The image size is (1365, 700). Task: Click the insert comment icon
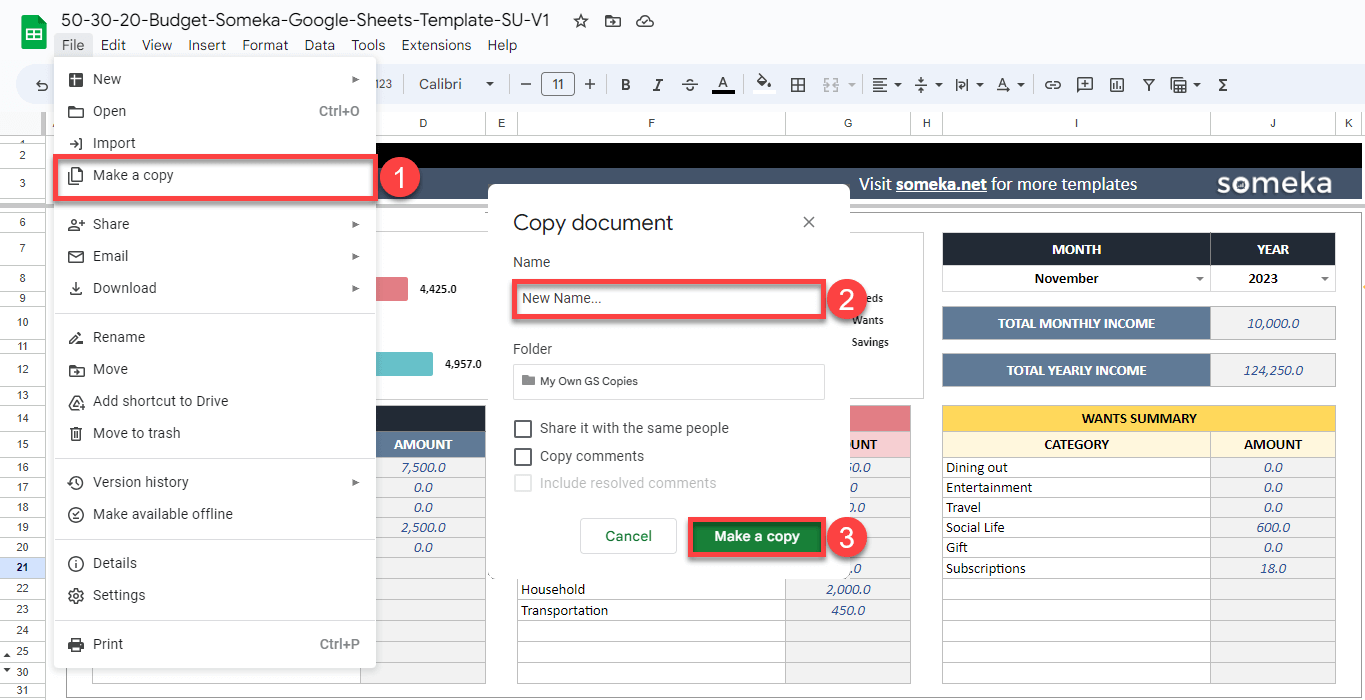[x=1085, y=85]
